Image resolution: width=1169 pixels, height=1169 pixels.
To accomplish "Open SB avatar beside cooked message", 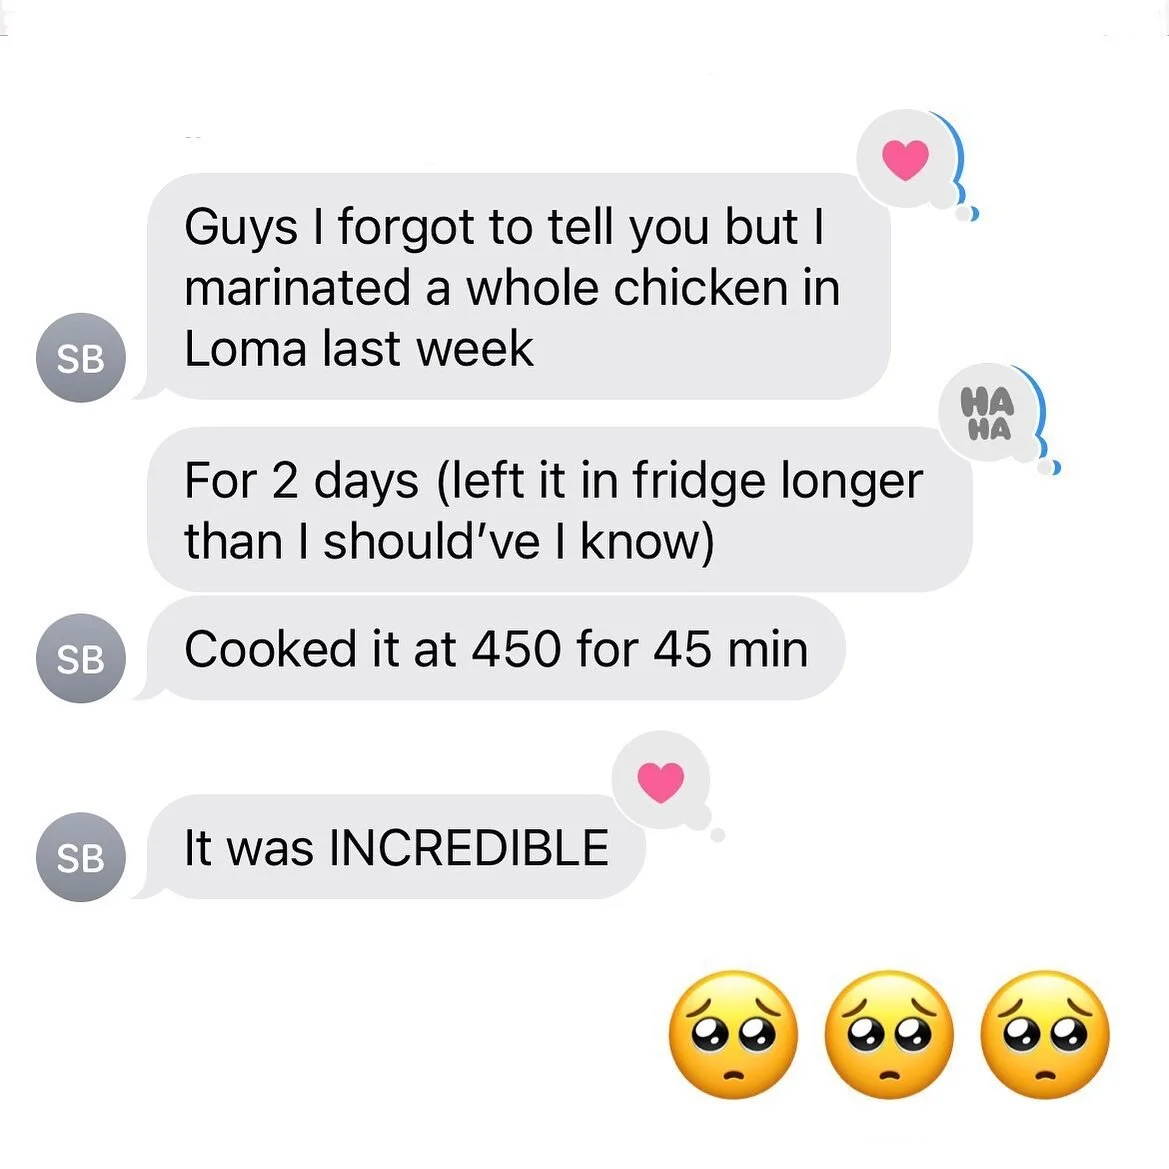I will 81,658.
